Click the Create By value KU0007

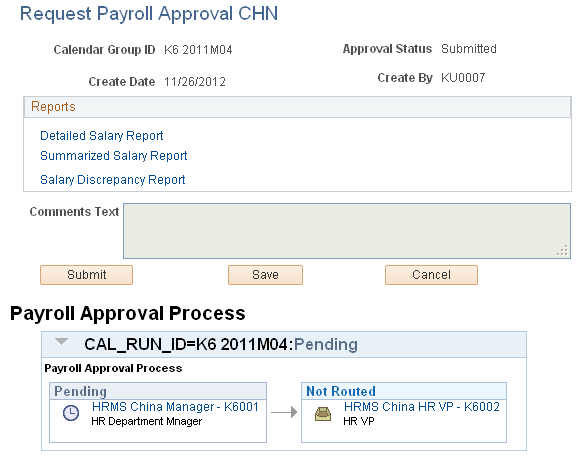[463, 78]
